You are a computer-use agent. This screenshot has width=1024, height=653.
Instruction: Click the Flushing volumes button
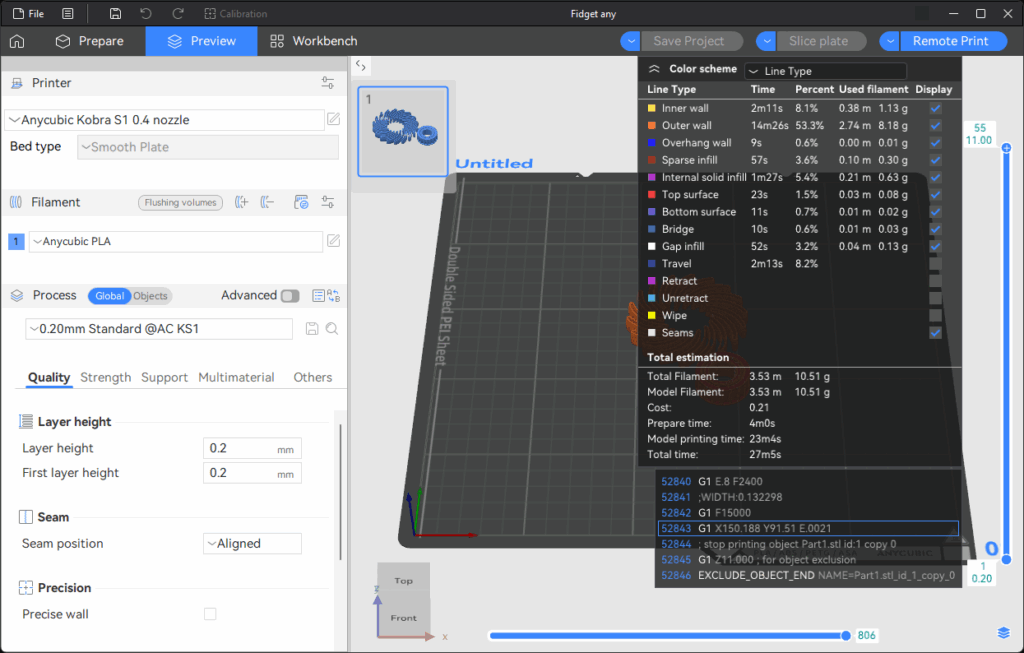point(180,202)
